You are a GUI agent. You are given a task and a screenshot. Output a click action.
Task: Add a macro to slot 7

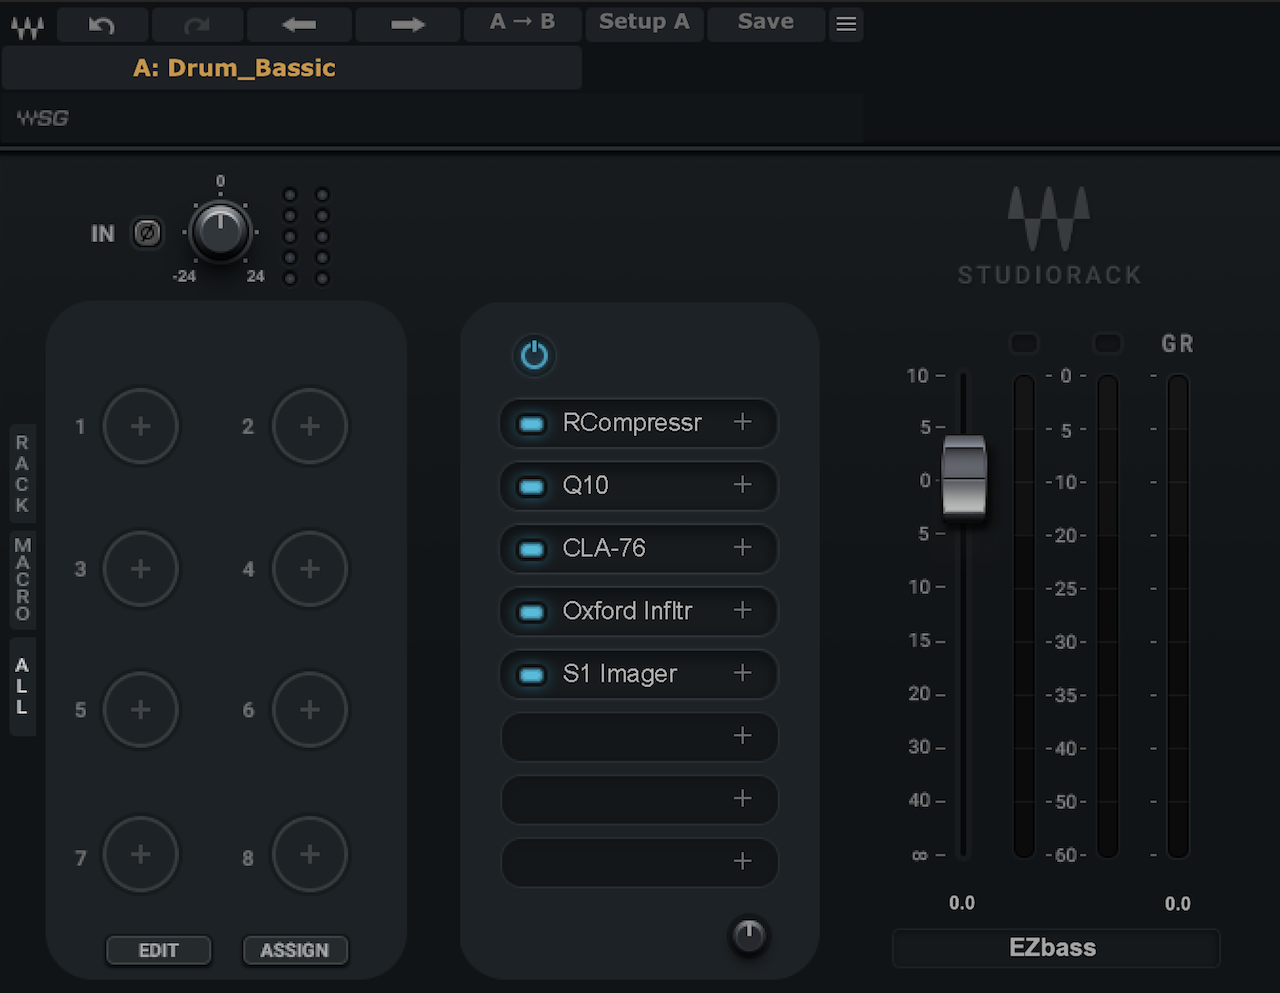pos(141,854)
